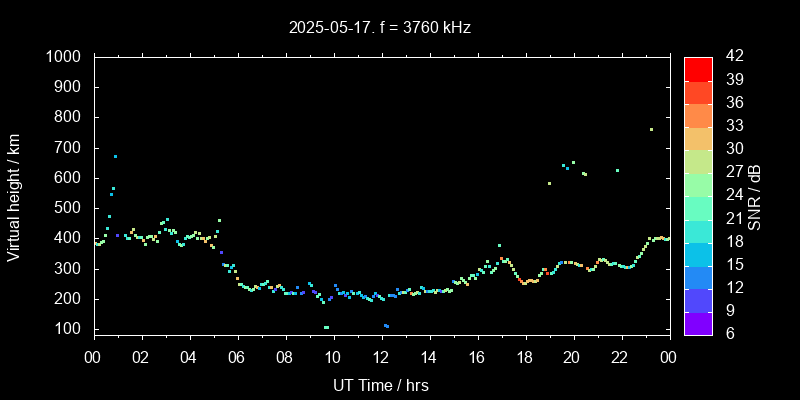Select the purple swatch at bottom of colorbar
The height and width of the screenshot is (400, 800).
point(698,322)
